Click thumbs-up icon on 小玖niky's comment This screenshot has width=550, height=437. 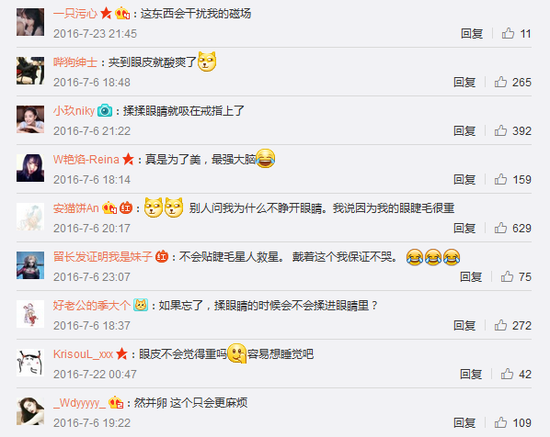501,130
